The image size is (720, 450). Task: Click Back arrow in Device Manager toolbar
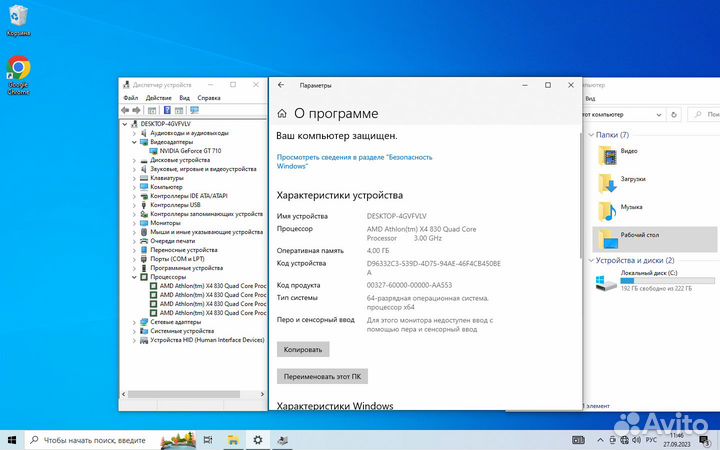[x=125, y=110]
